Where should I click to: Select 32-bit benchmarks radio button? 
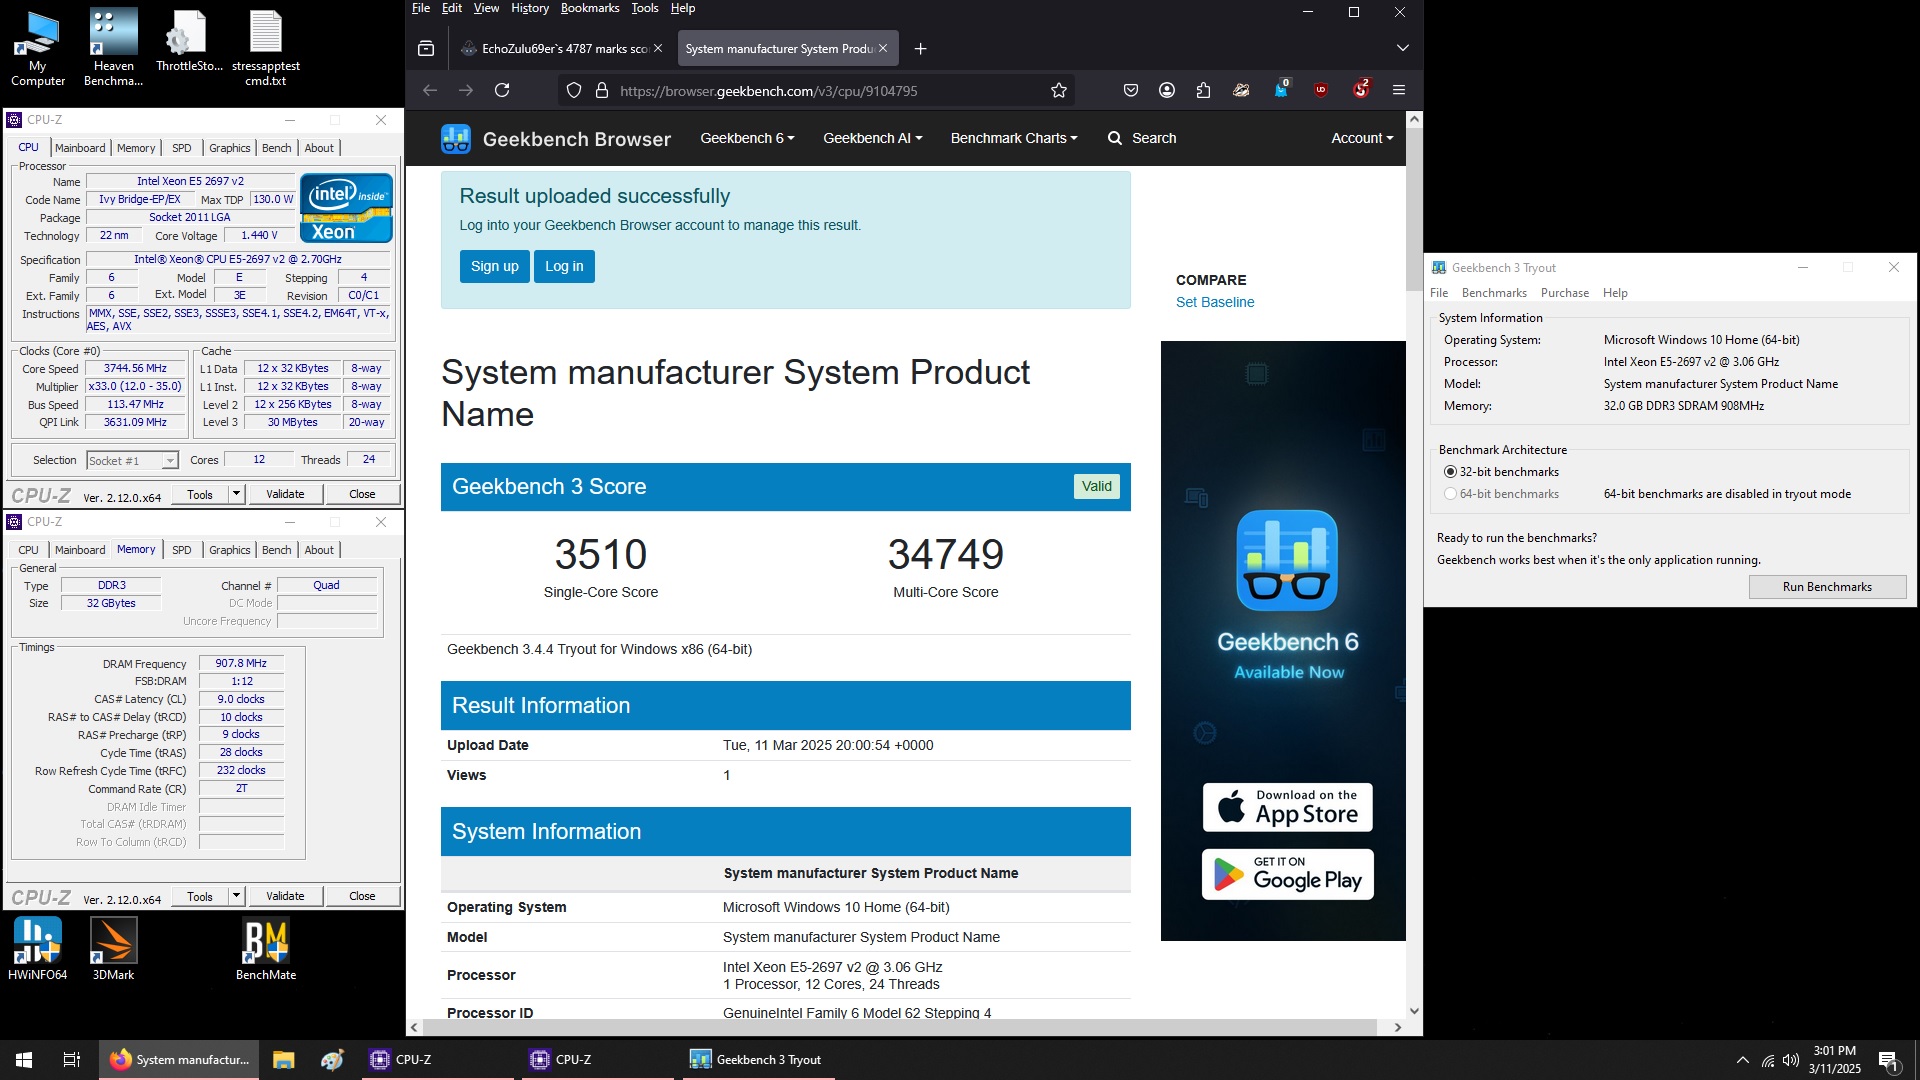[1450, 472]
